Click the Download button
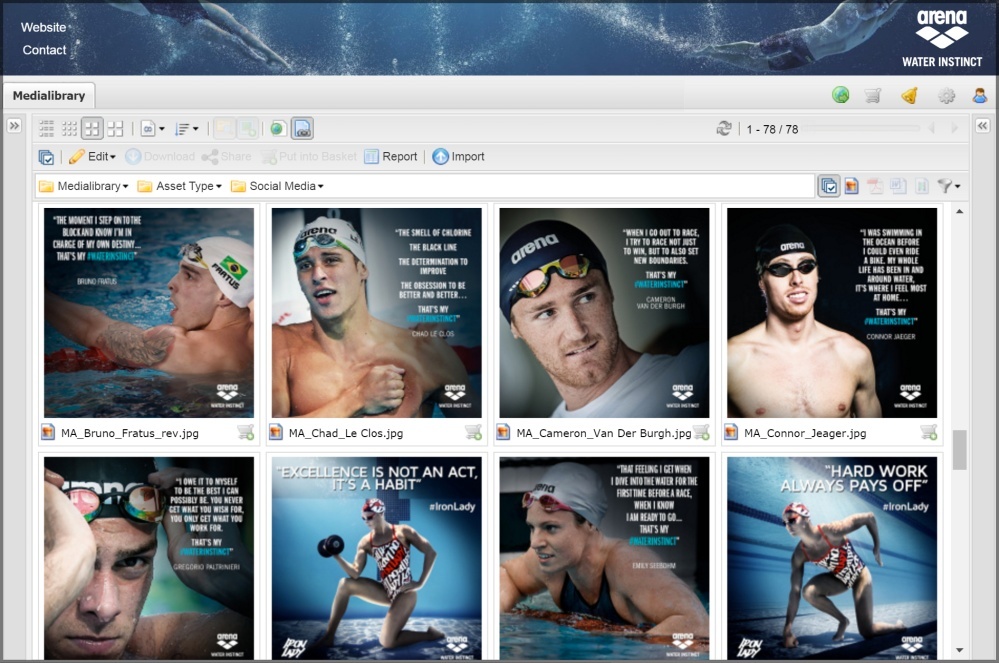Screen dimensions: 999x663 (x=160, y=157)
